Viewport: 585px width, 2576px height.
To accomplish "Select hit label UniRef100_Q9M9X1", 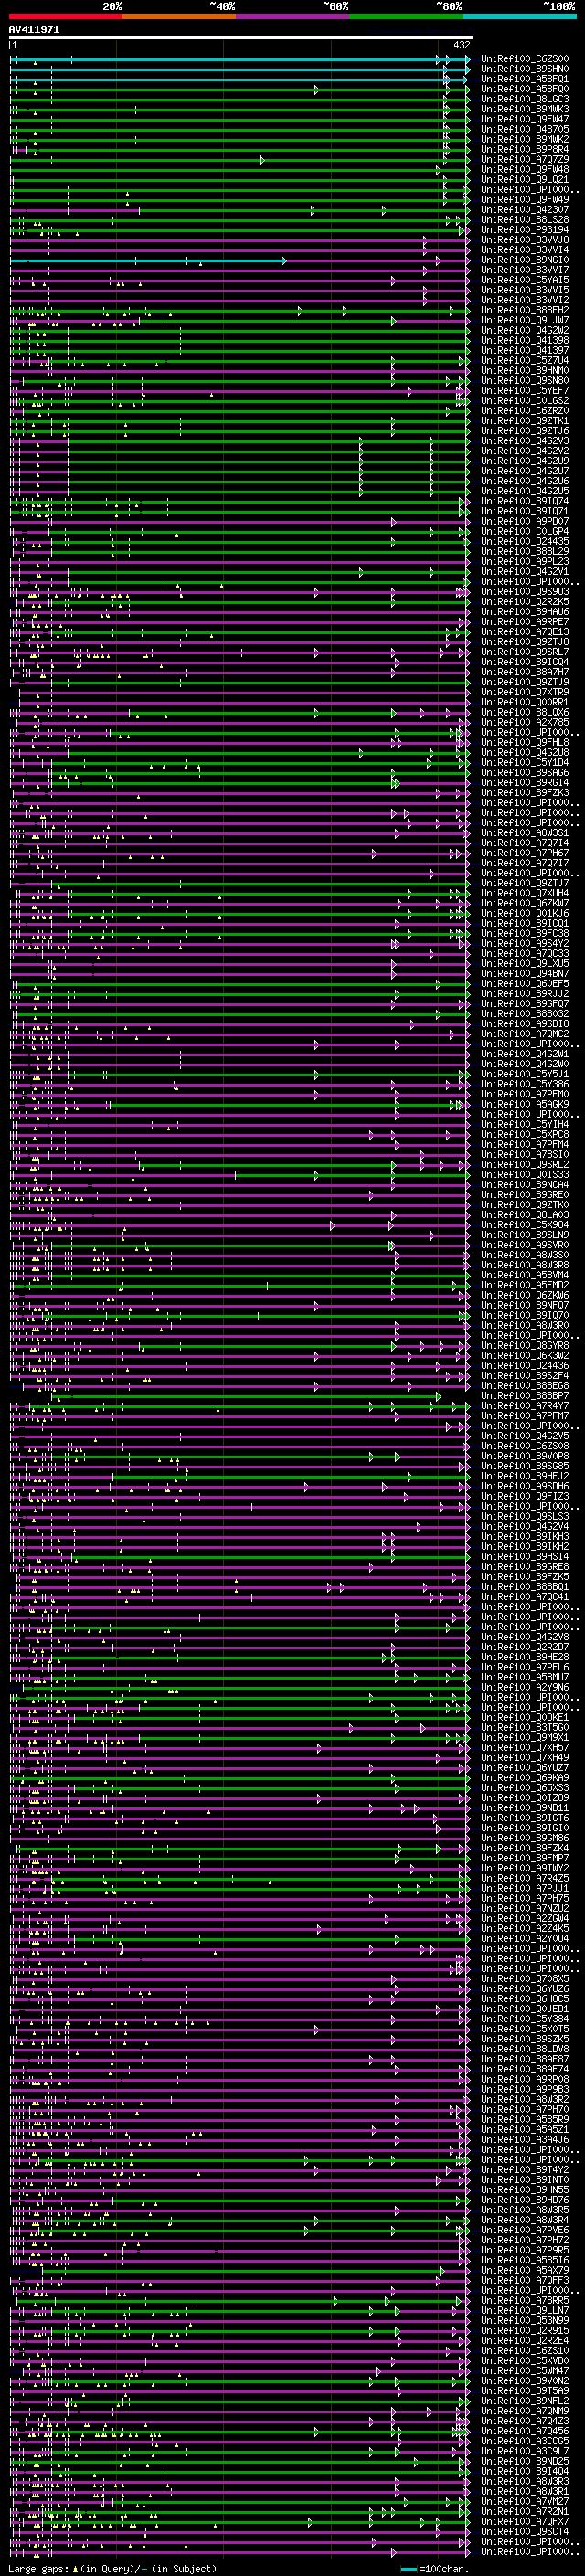I will click(525, 1738).
